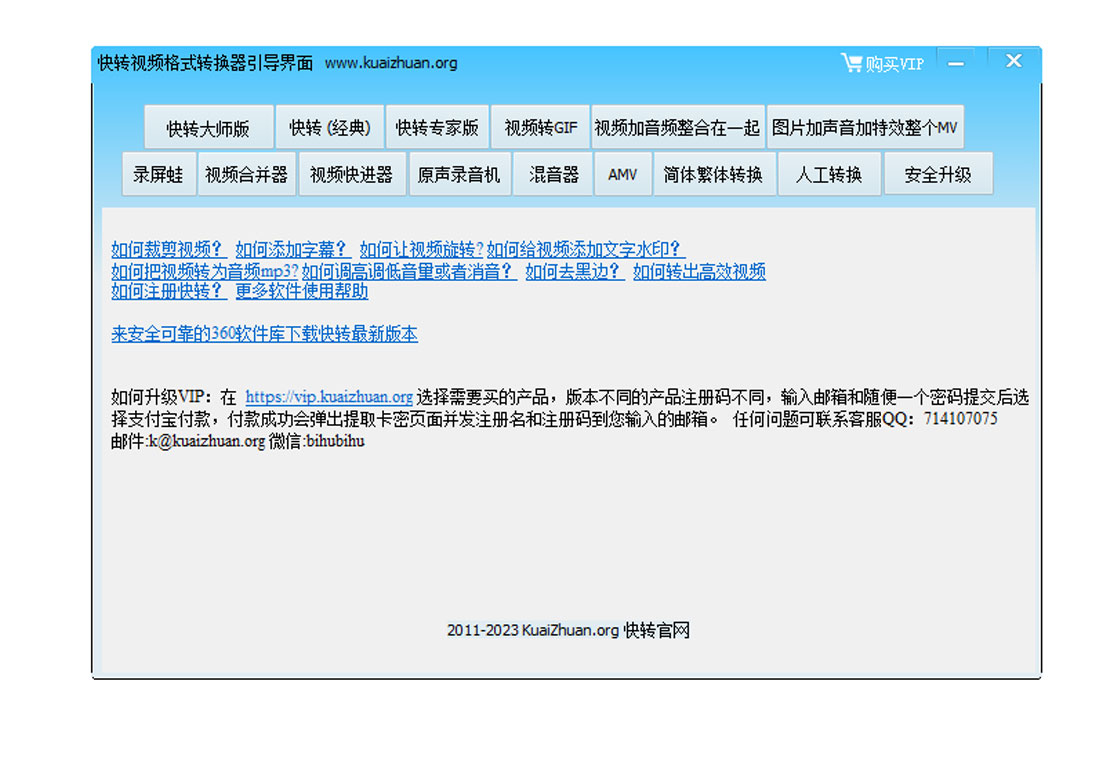Open 简体繁体转换 converter
1120x760 pixels.
pyautogui.click(x=714, y=174)
